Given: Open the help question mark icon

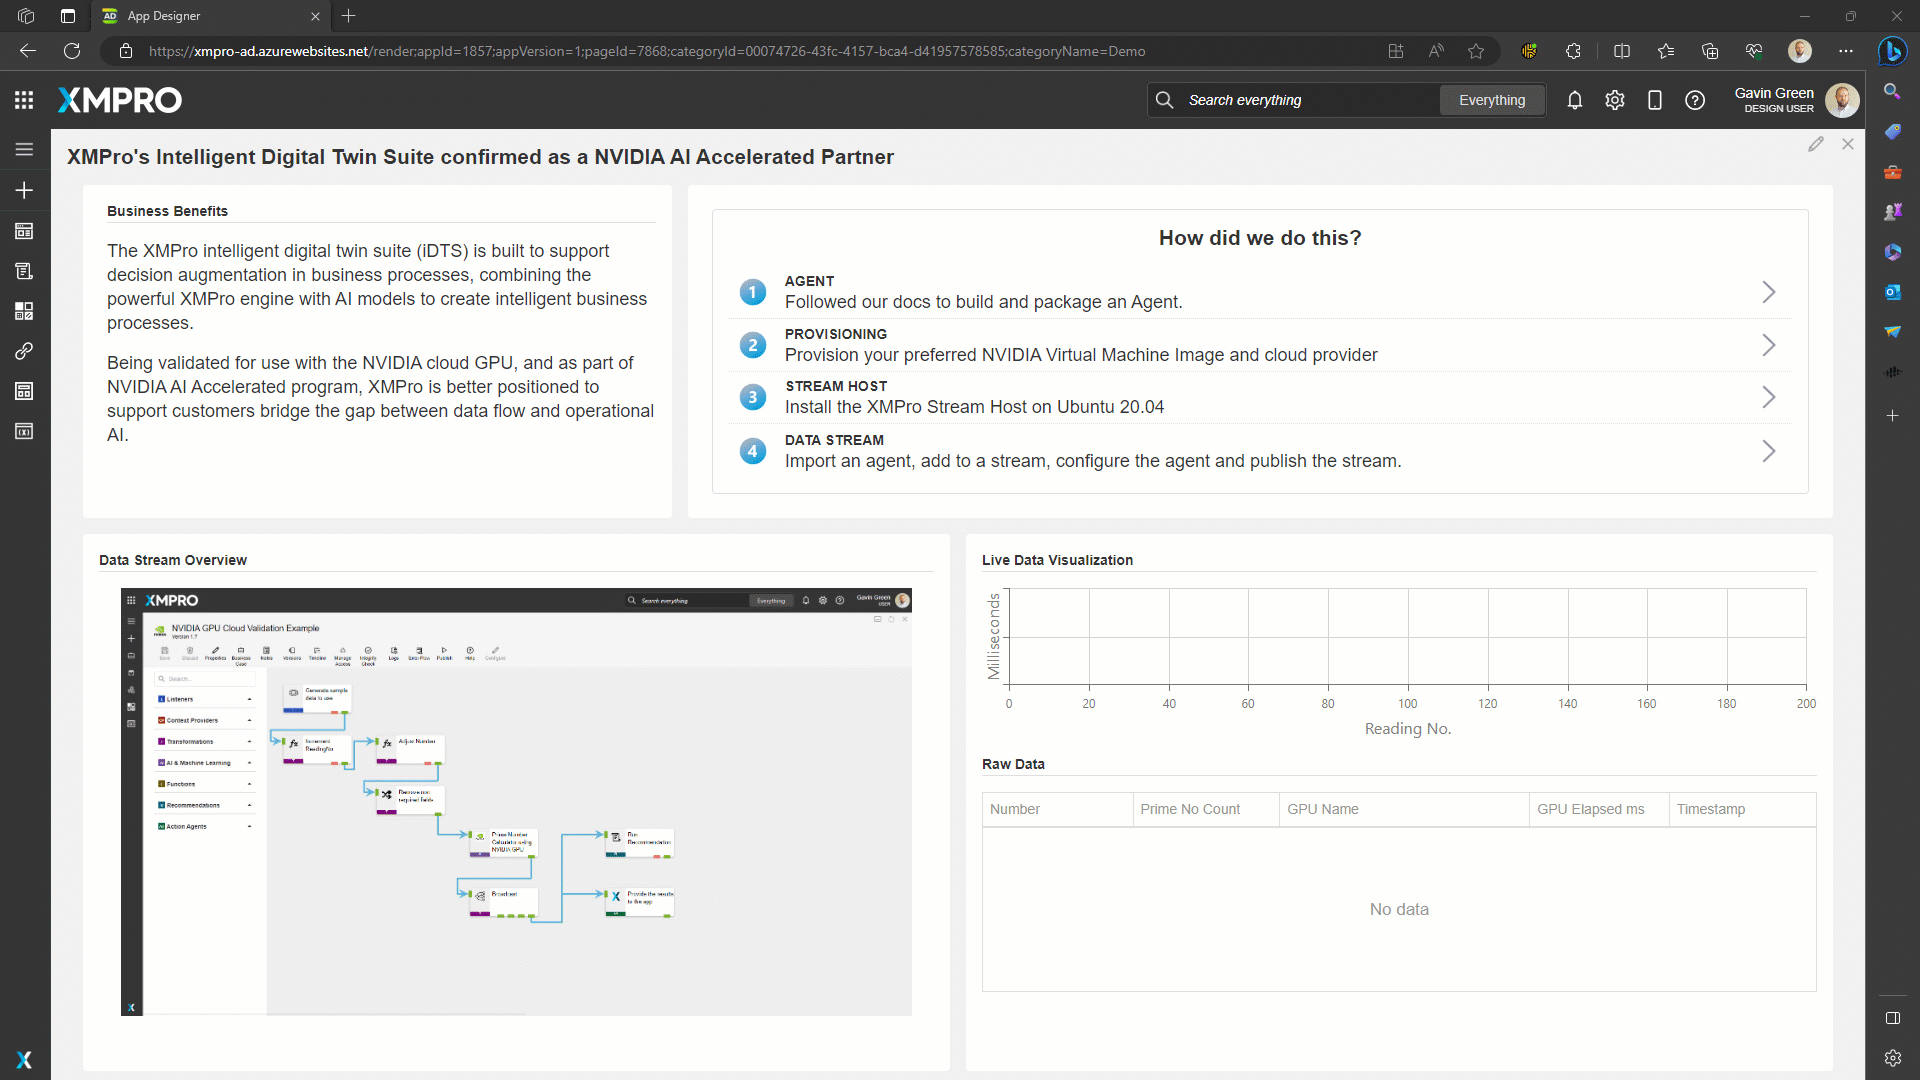Looking at the screenshot, I should click(x=1694, y=100).
